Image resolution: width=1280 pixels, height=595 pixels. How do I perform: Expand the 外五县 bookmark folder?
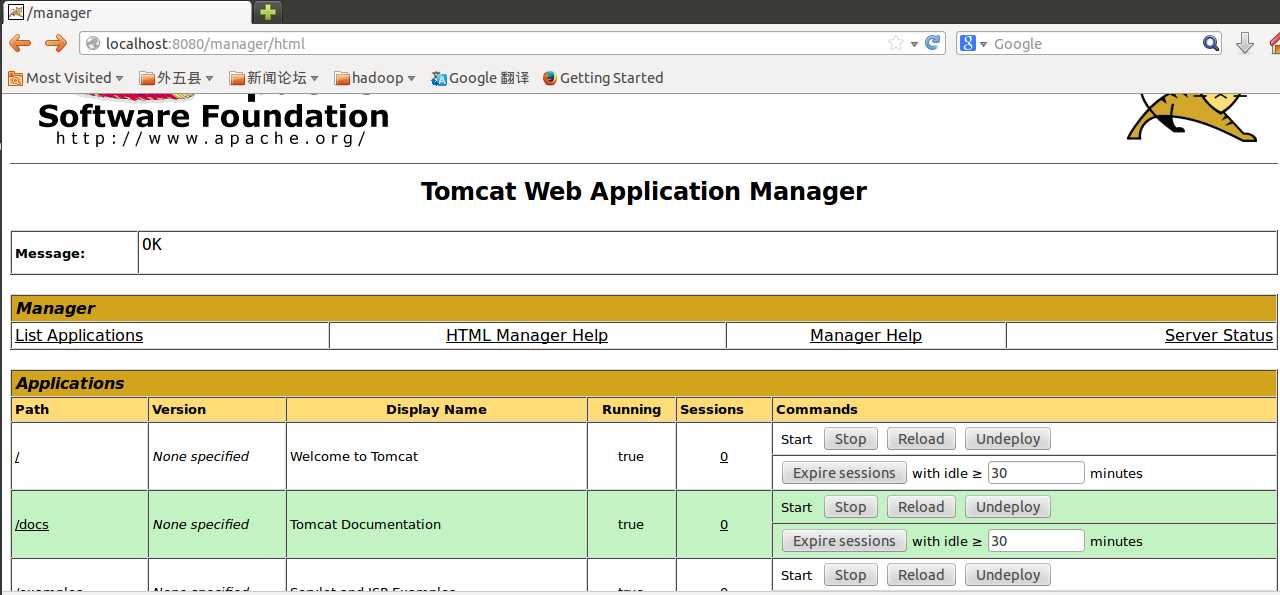pos(177,78)
